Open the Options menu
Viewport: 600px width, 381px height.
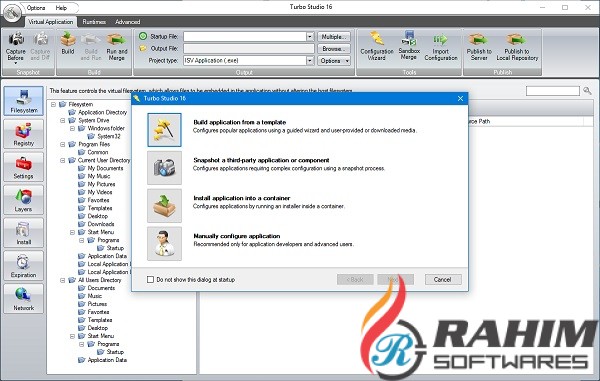coord(36,8)
